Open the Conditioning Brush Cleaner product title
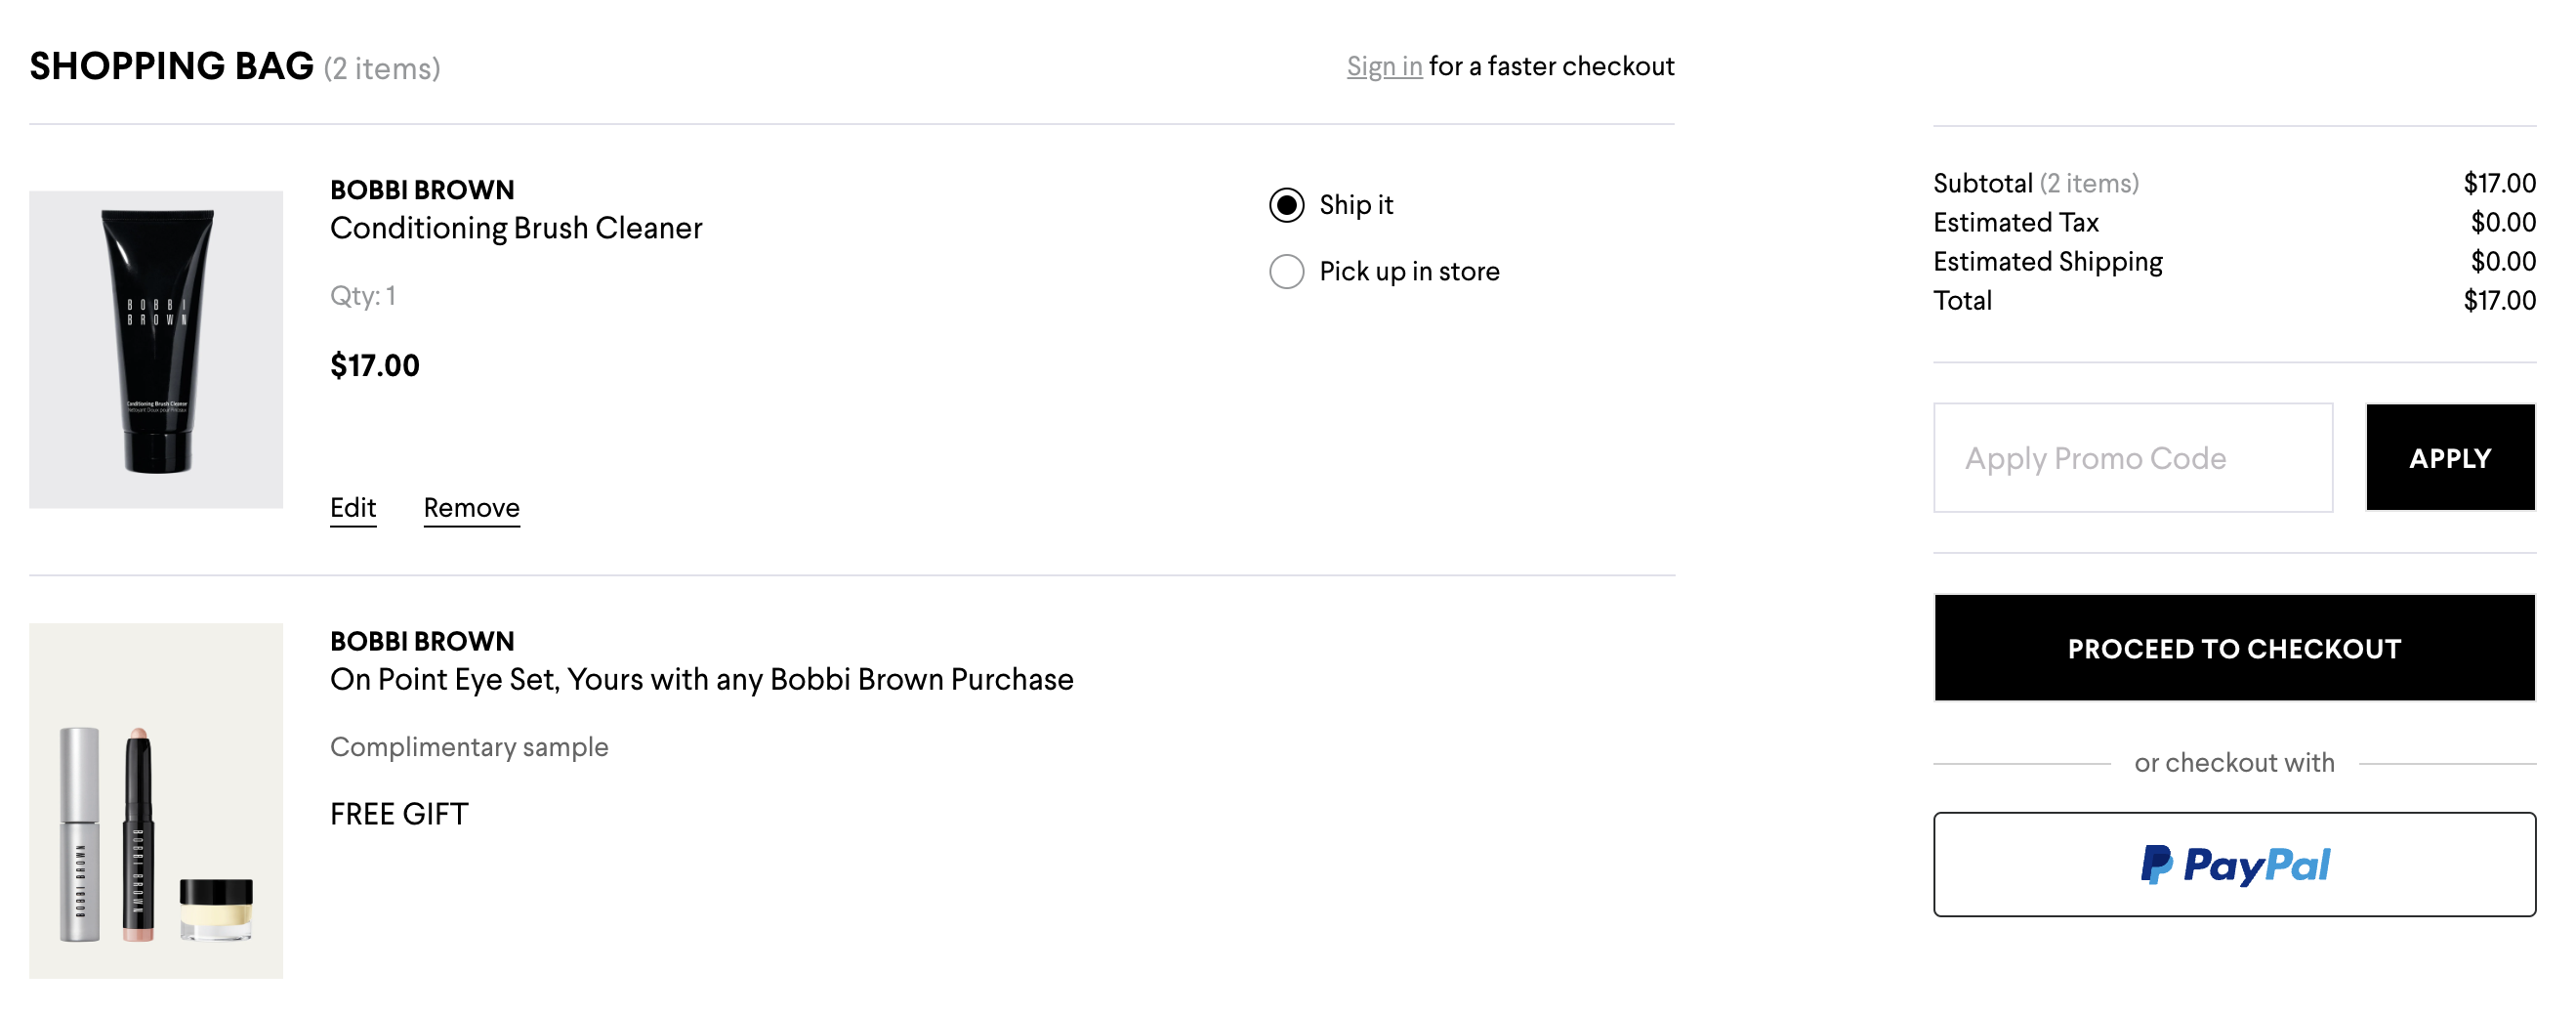Image resolution: width=2576 pixels, height=1014 pixels. tap(516, 228)
